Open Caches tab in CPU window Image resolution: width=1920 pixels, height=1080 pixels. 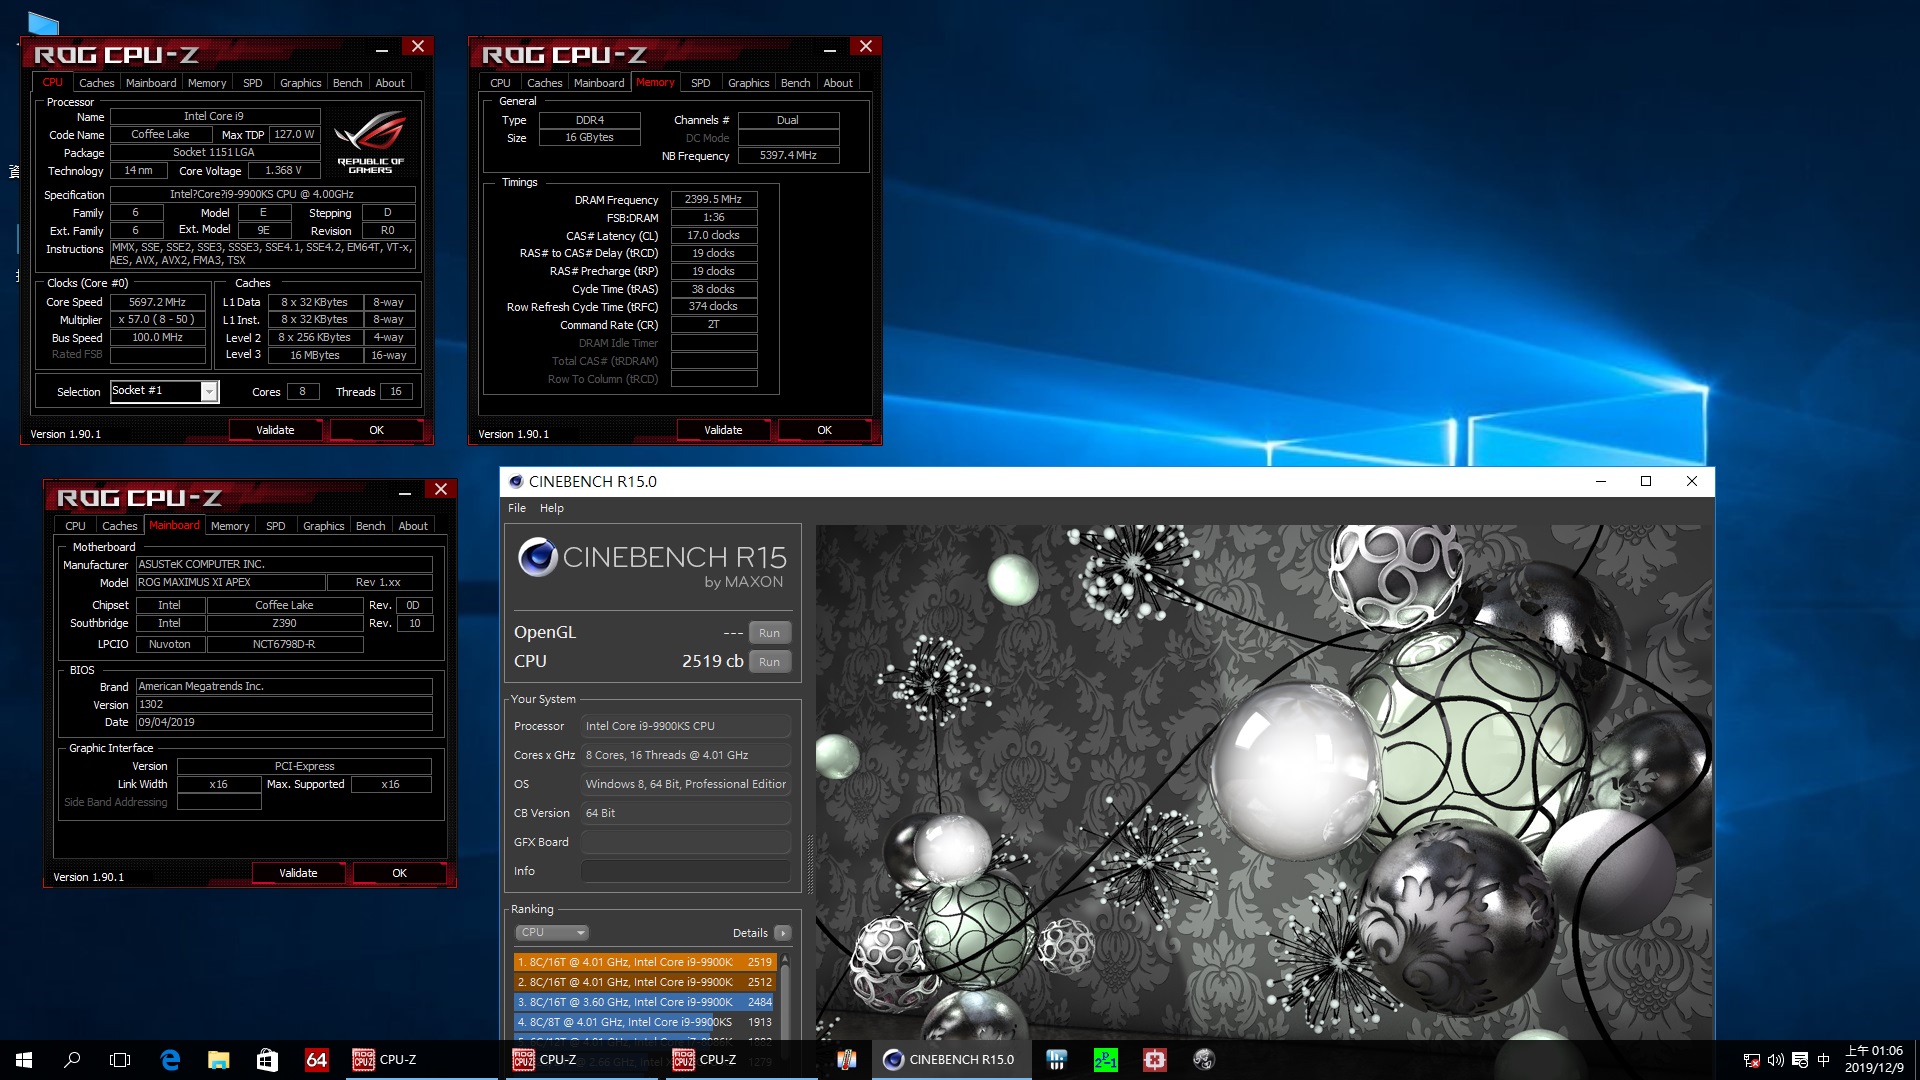(97, 83)
